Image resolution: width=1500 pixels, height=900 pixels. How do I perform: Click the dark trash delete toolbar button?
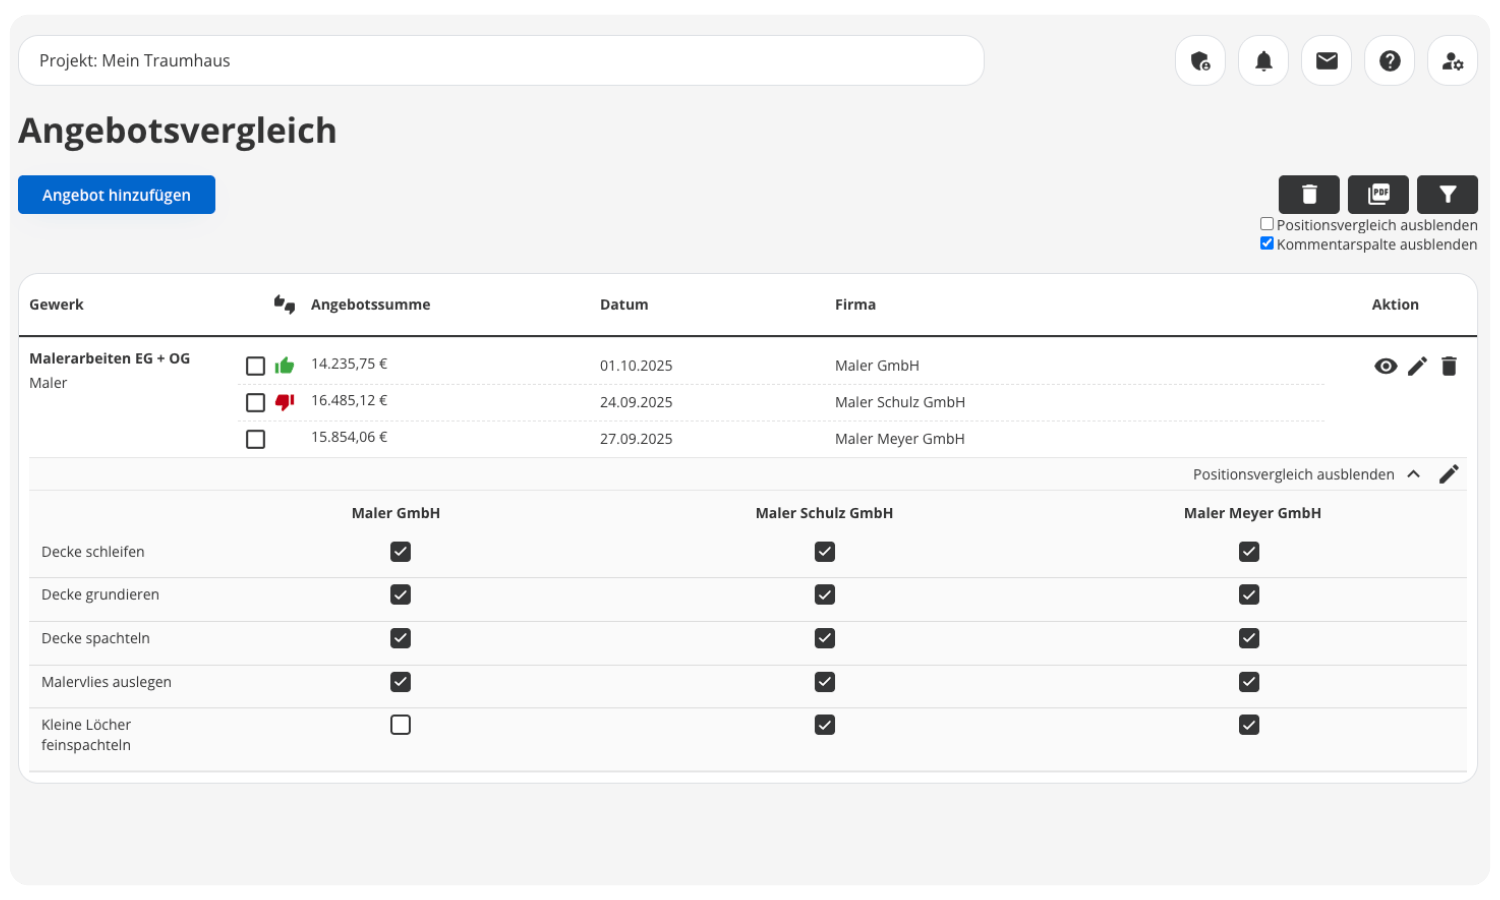[x=1308, y=194]
